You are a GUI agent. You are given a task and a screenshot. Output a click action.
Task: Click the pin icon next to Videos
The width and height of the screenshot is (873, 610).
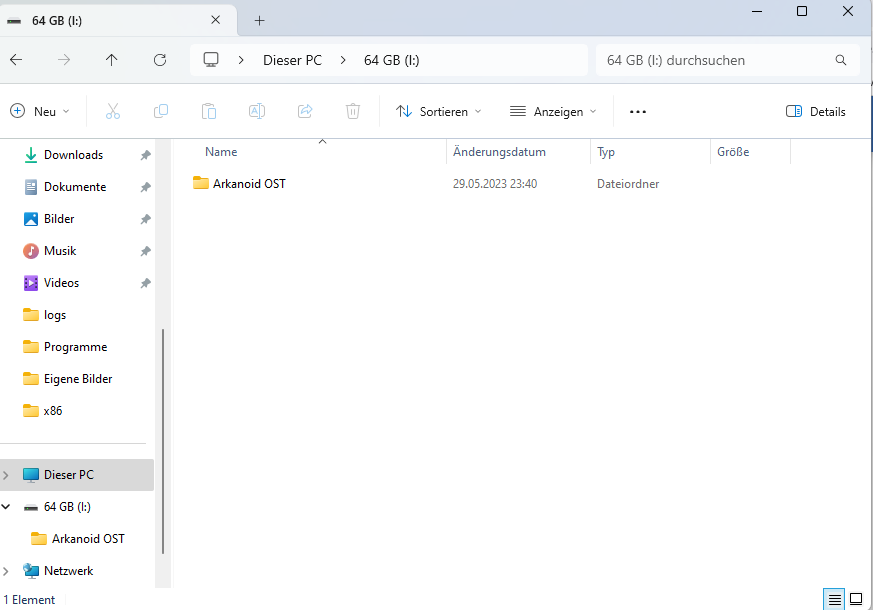coord(145,283)
